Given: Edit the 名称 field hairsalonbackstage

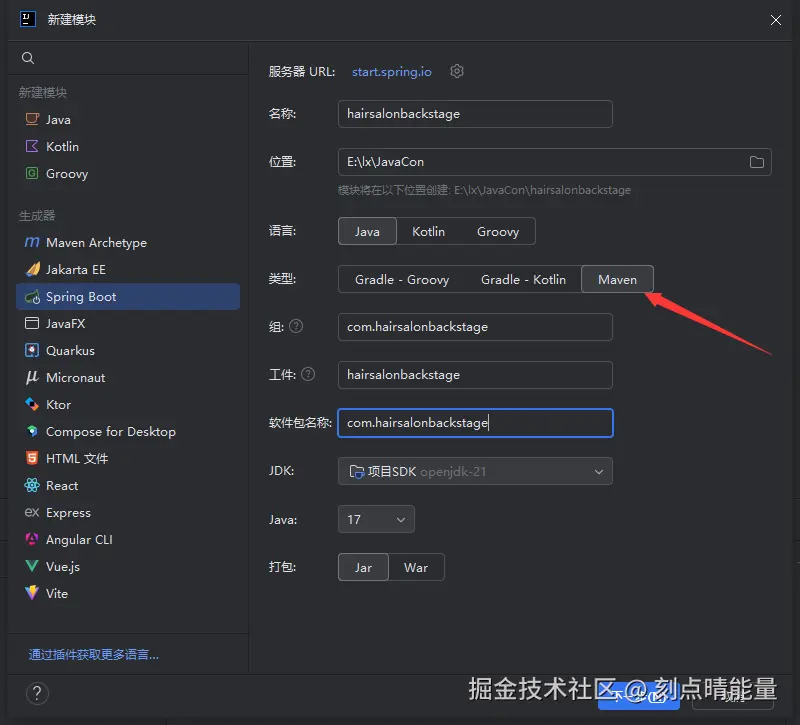Looking at the screenshot, I should [x=476, y=114].
